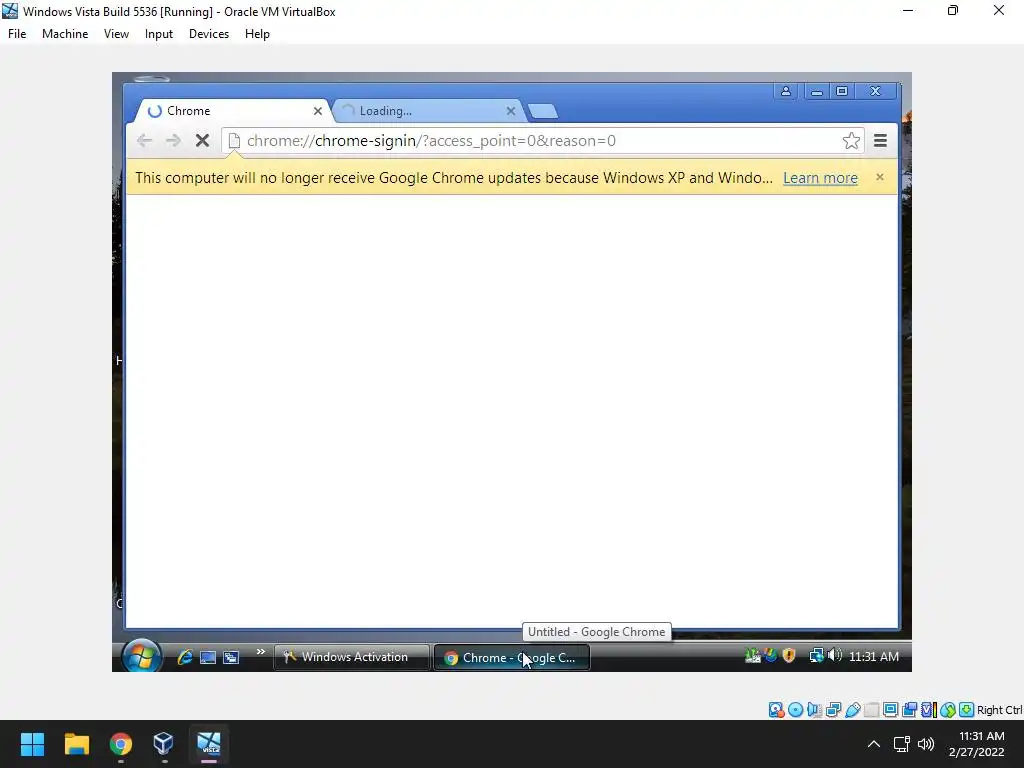Open Chrome from host taskbar
Viewport: 1024px width, 768px height.
point(121,744)
